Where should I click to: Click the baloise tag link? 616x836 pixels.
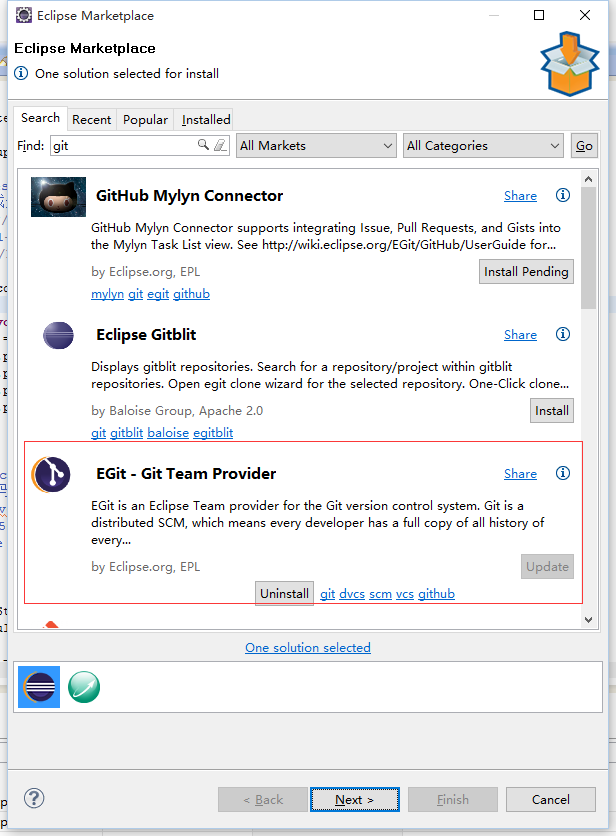click(168, 433)
